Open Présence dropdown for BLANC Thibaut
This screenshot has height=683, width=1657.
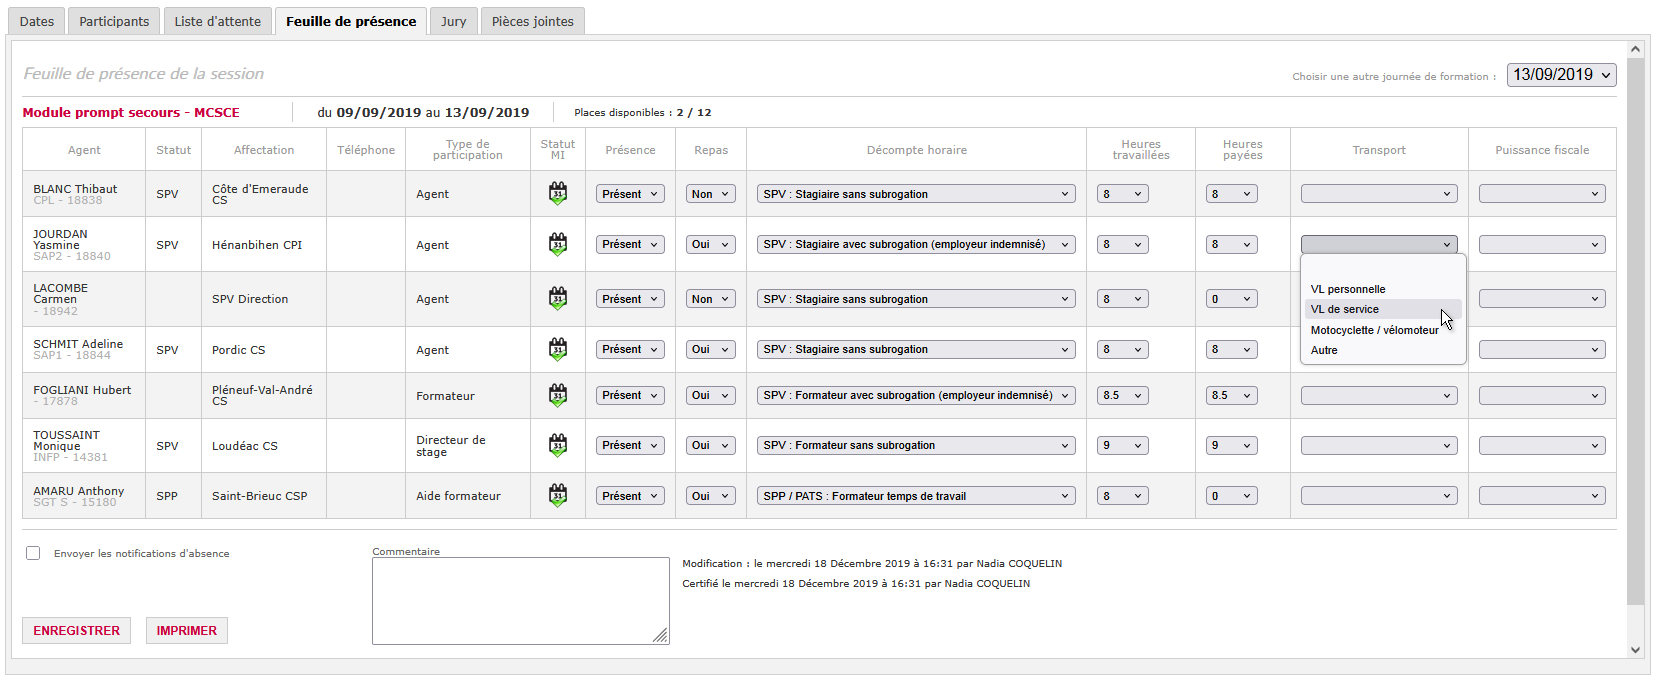click(x=630, y=194)
